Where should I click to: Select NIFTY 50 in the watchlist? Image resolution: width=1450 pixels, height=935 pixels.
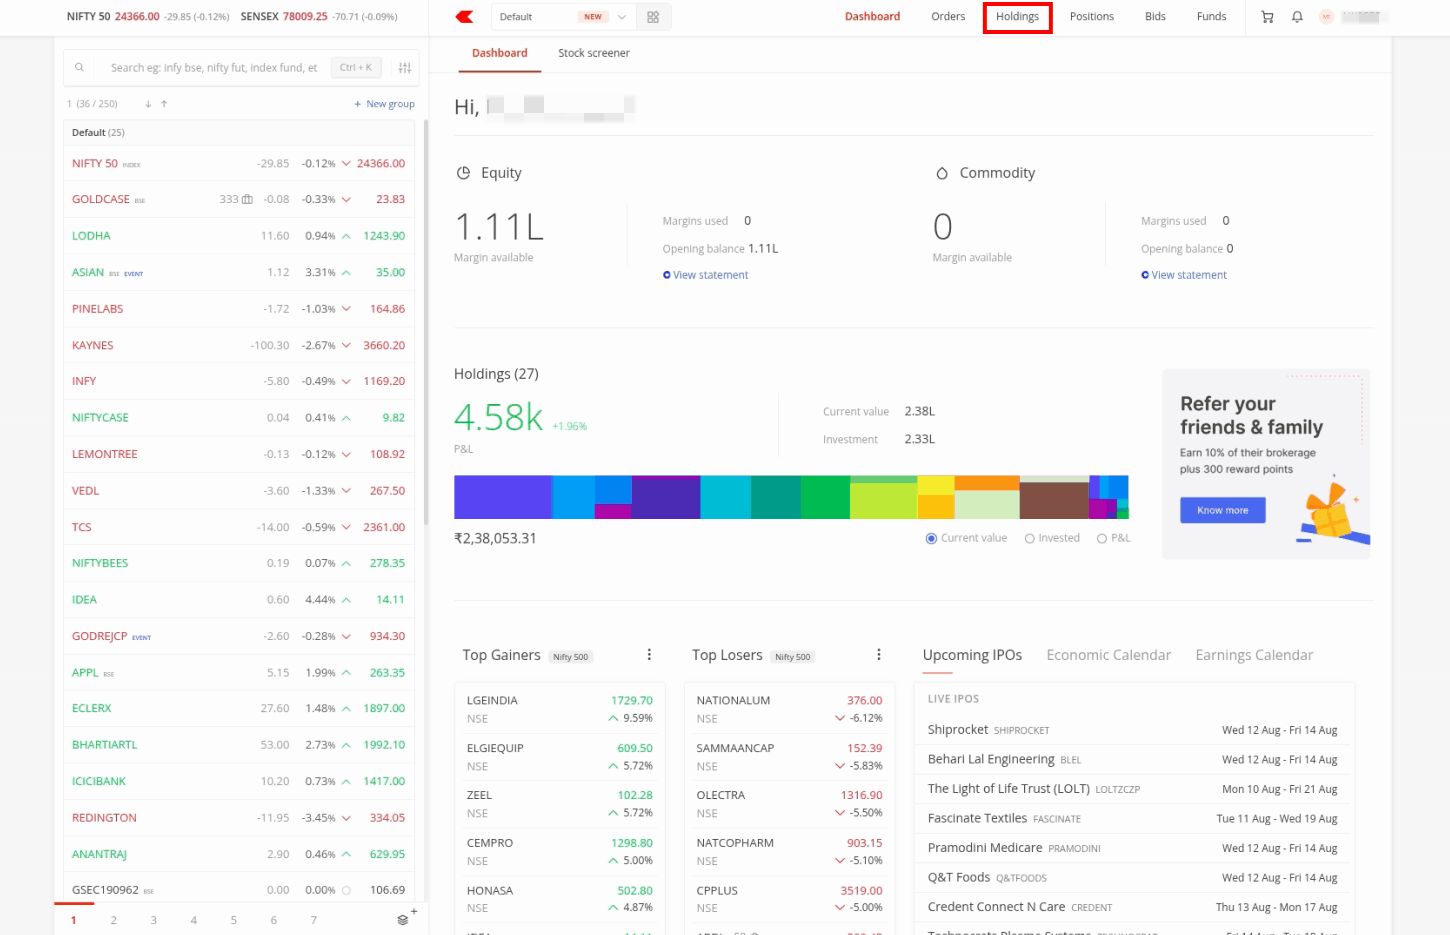point(238,163)
